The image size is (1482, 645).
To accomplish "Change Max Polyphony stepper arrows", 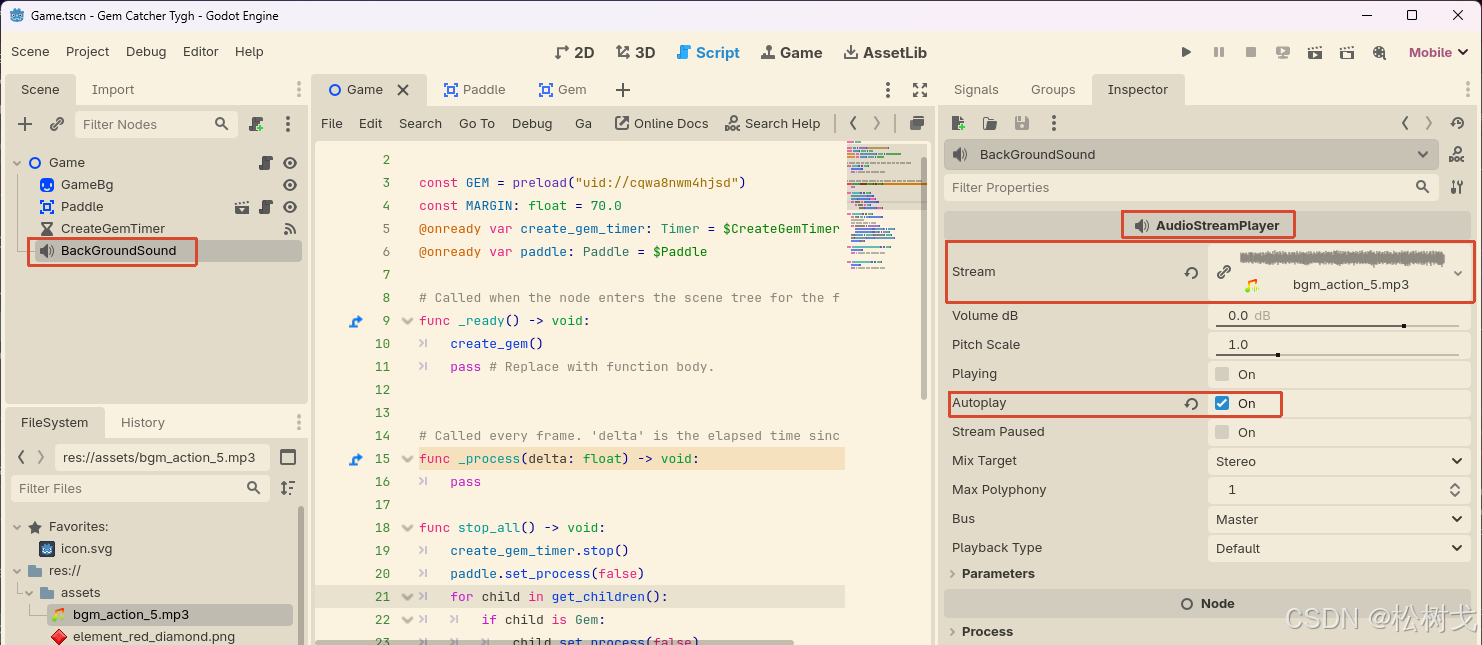I will pyautogui.click(x=1455, y=490).
